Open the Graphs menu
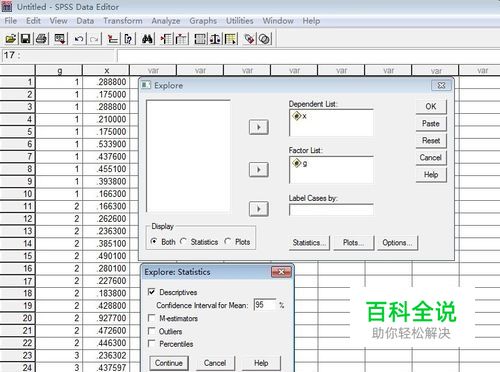This screenshot has width=500, height=372. pyautogui.click(x=203, y=21)
